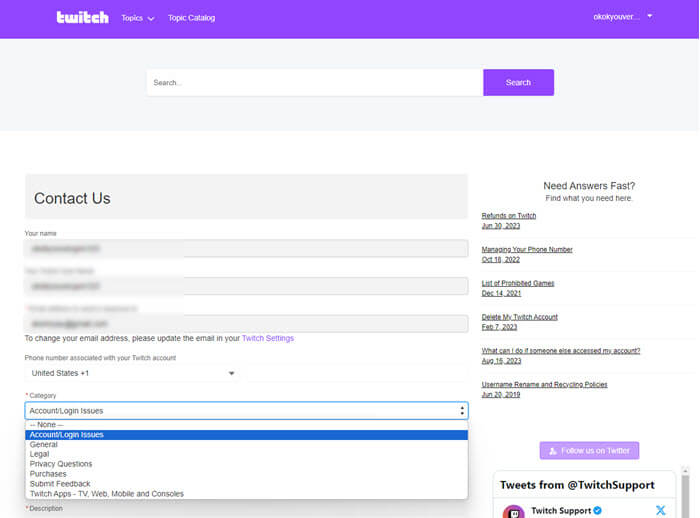Click the Twitch Support avatar icon
Image resolution: width=700 pixels, height=518 pixels.
pos(513,511)
